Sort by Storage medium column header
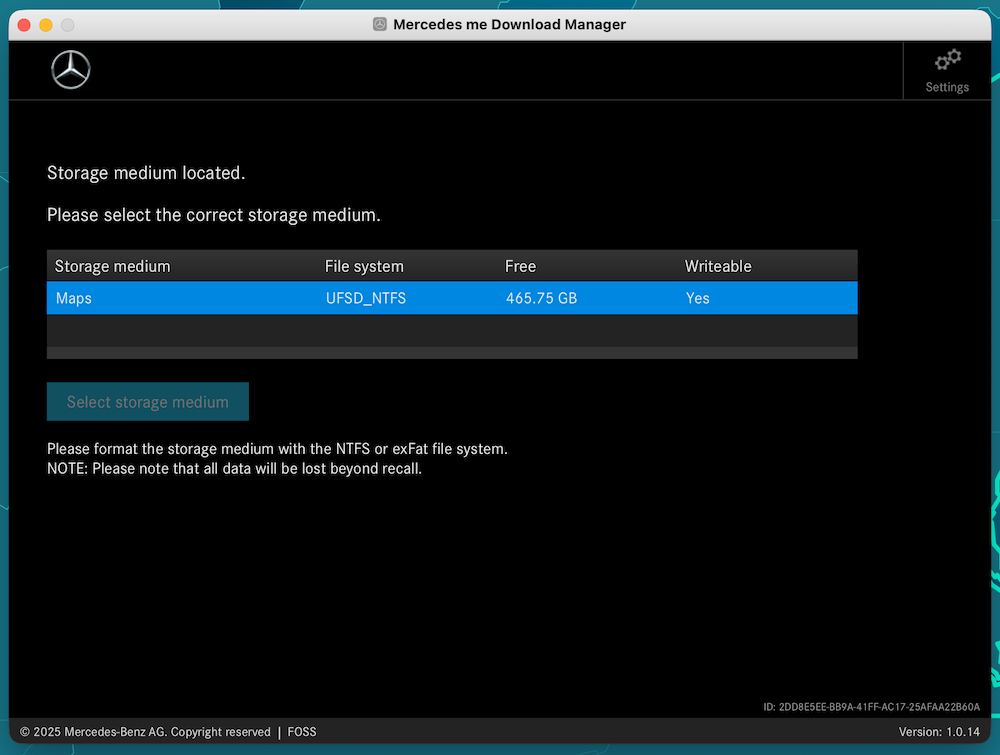This screenshot has width=1000, height=755. [x=113, y=266]
